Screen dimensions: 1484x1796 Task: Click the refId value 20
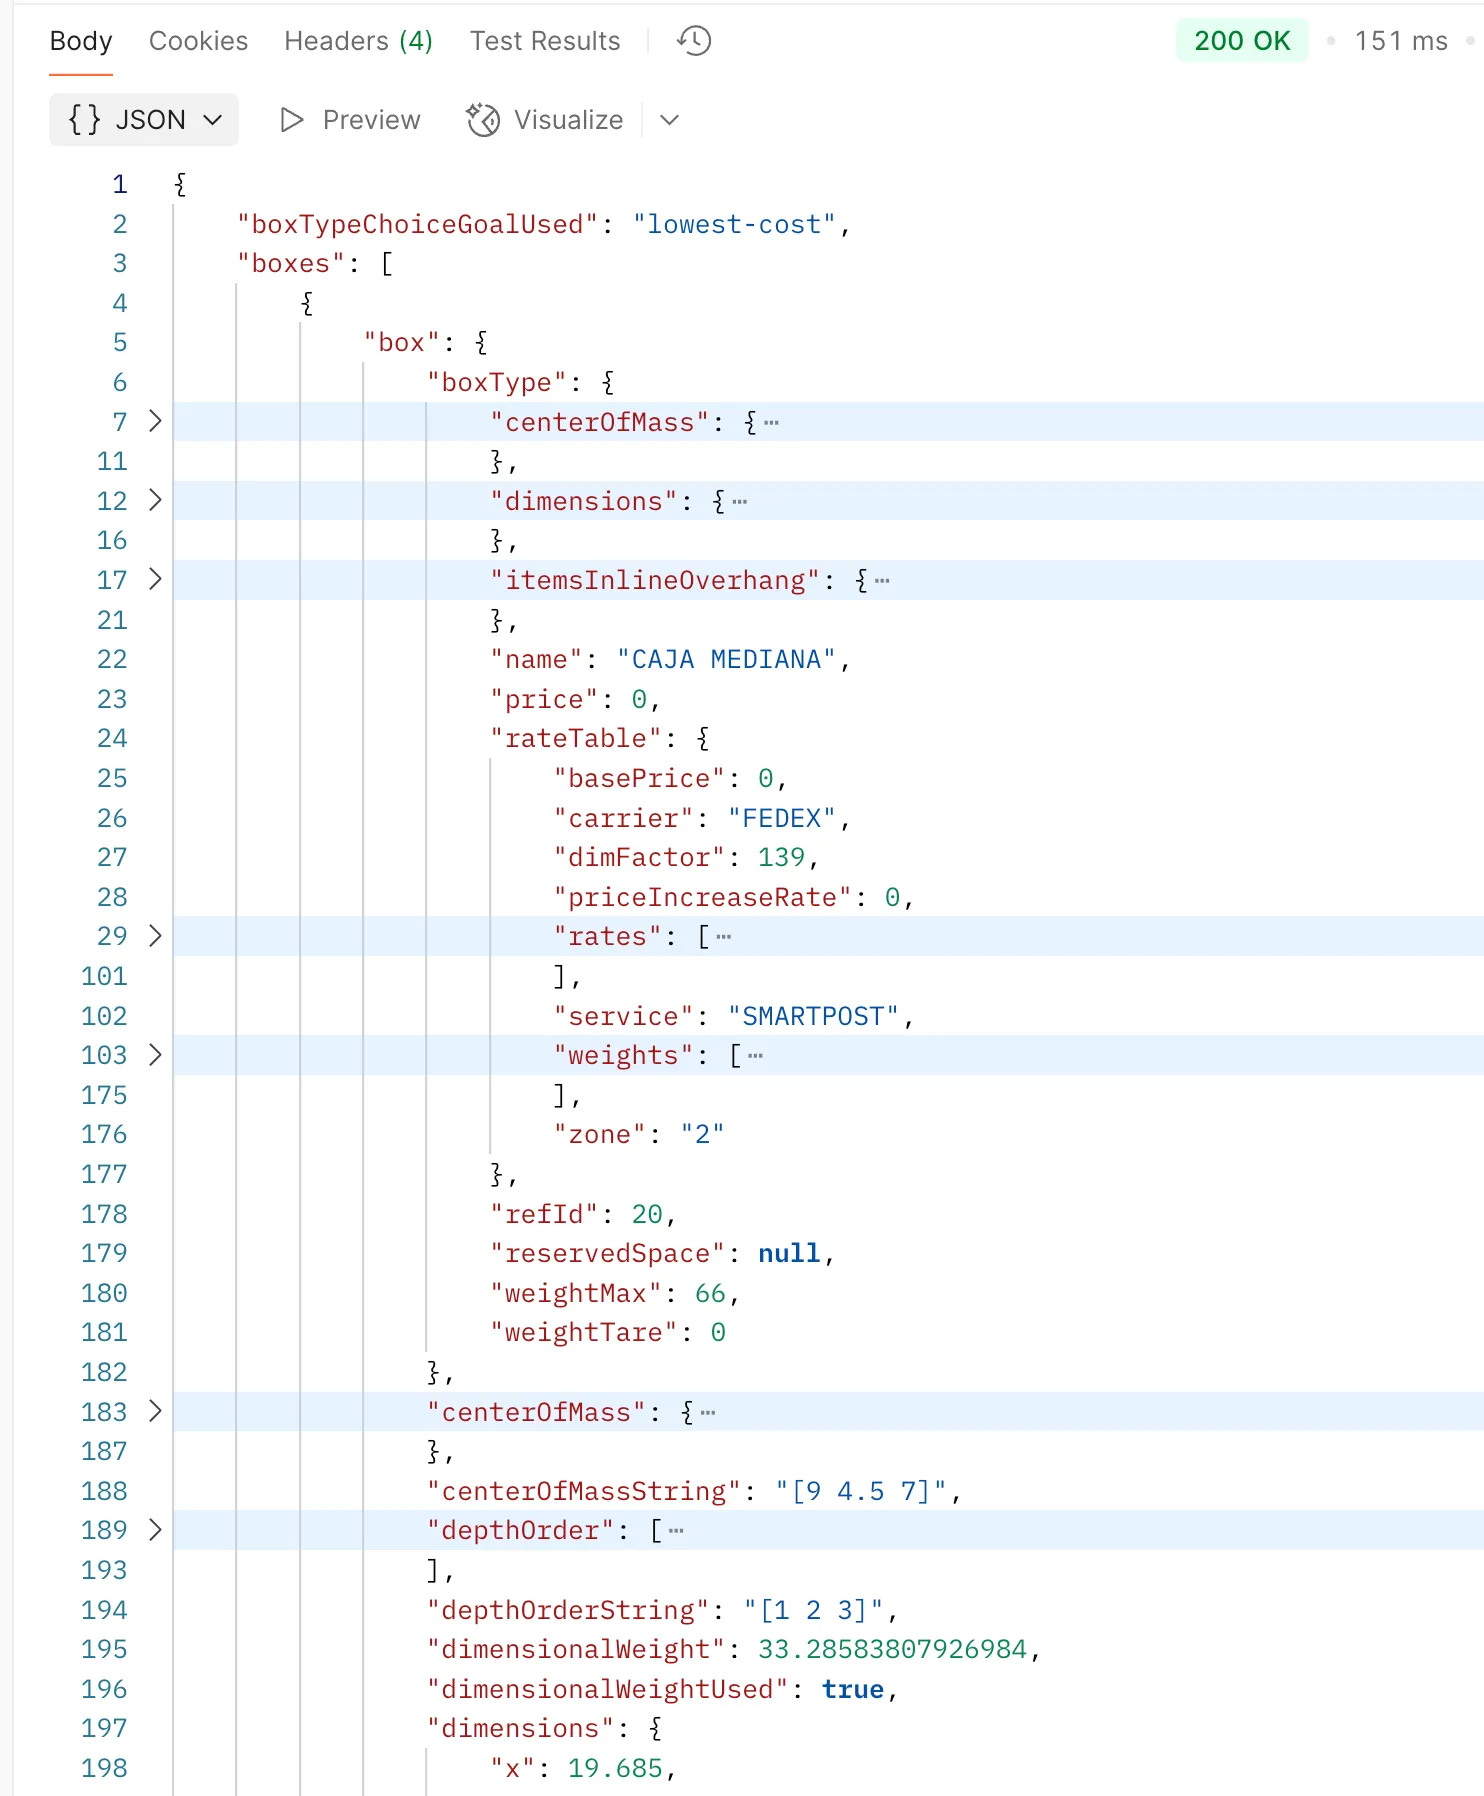[647, 1214]
